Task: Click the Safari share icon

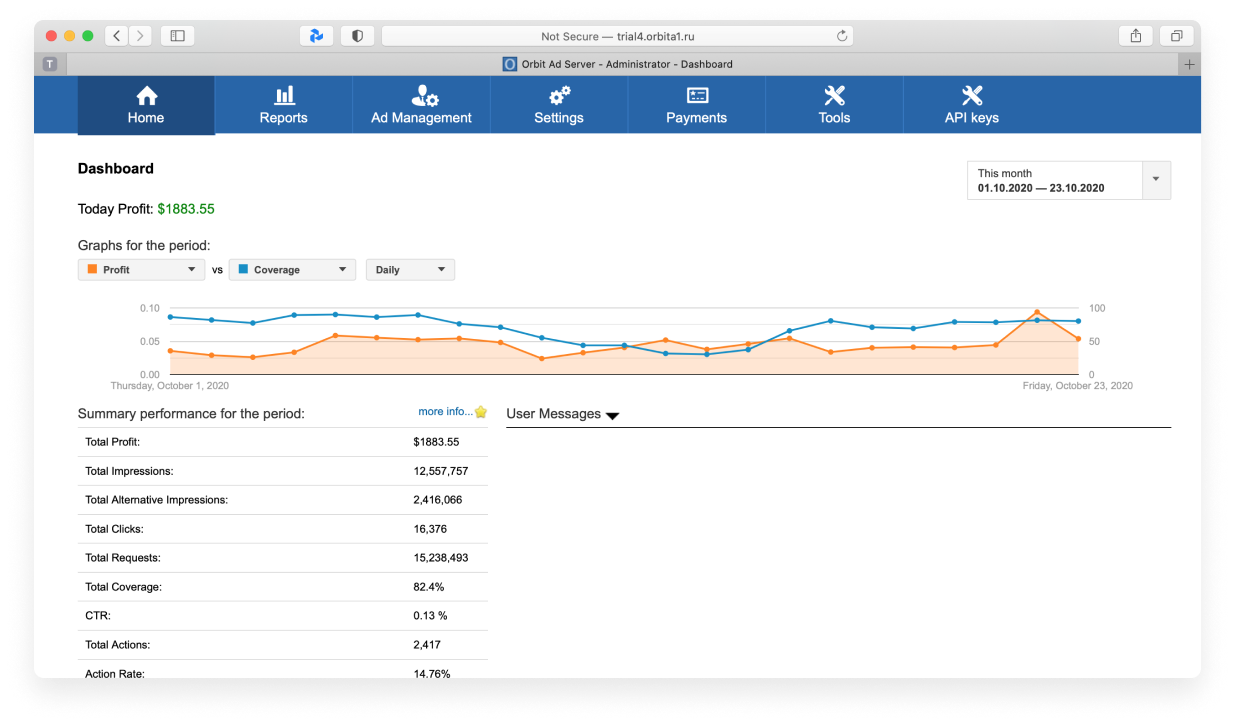Action: 1136,36
